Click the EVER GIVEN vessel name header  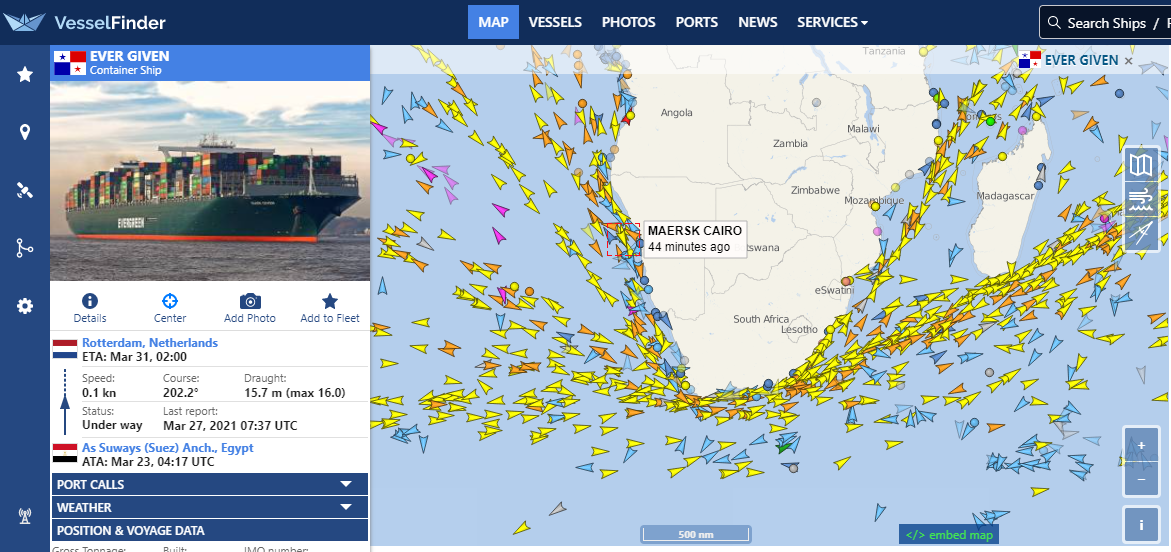click(x=129, y=56)
